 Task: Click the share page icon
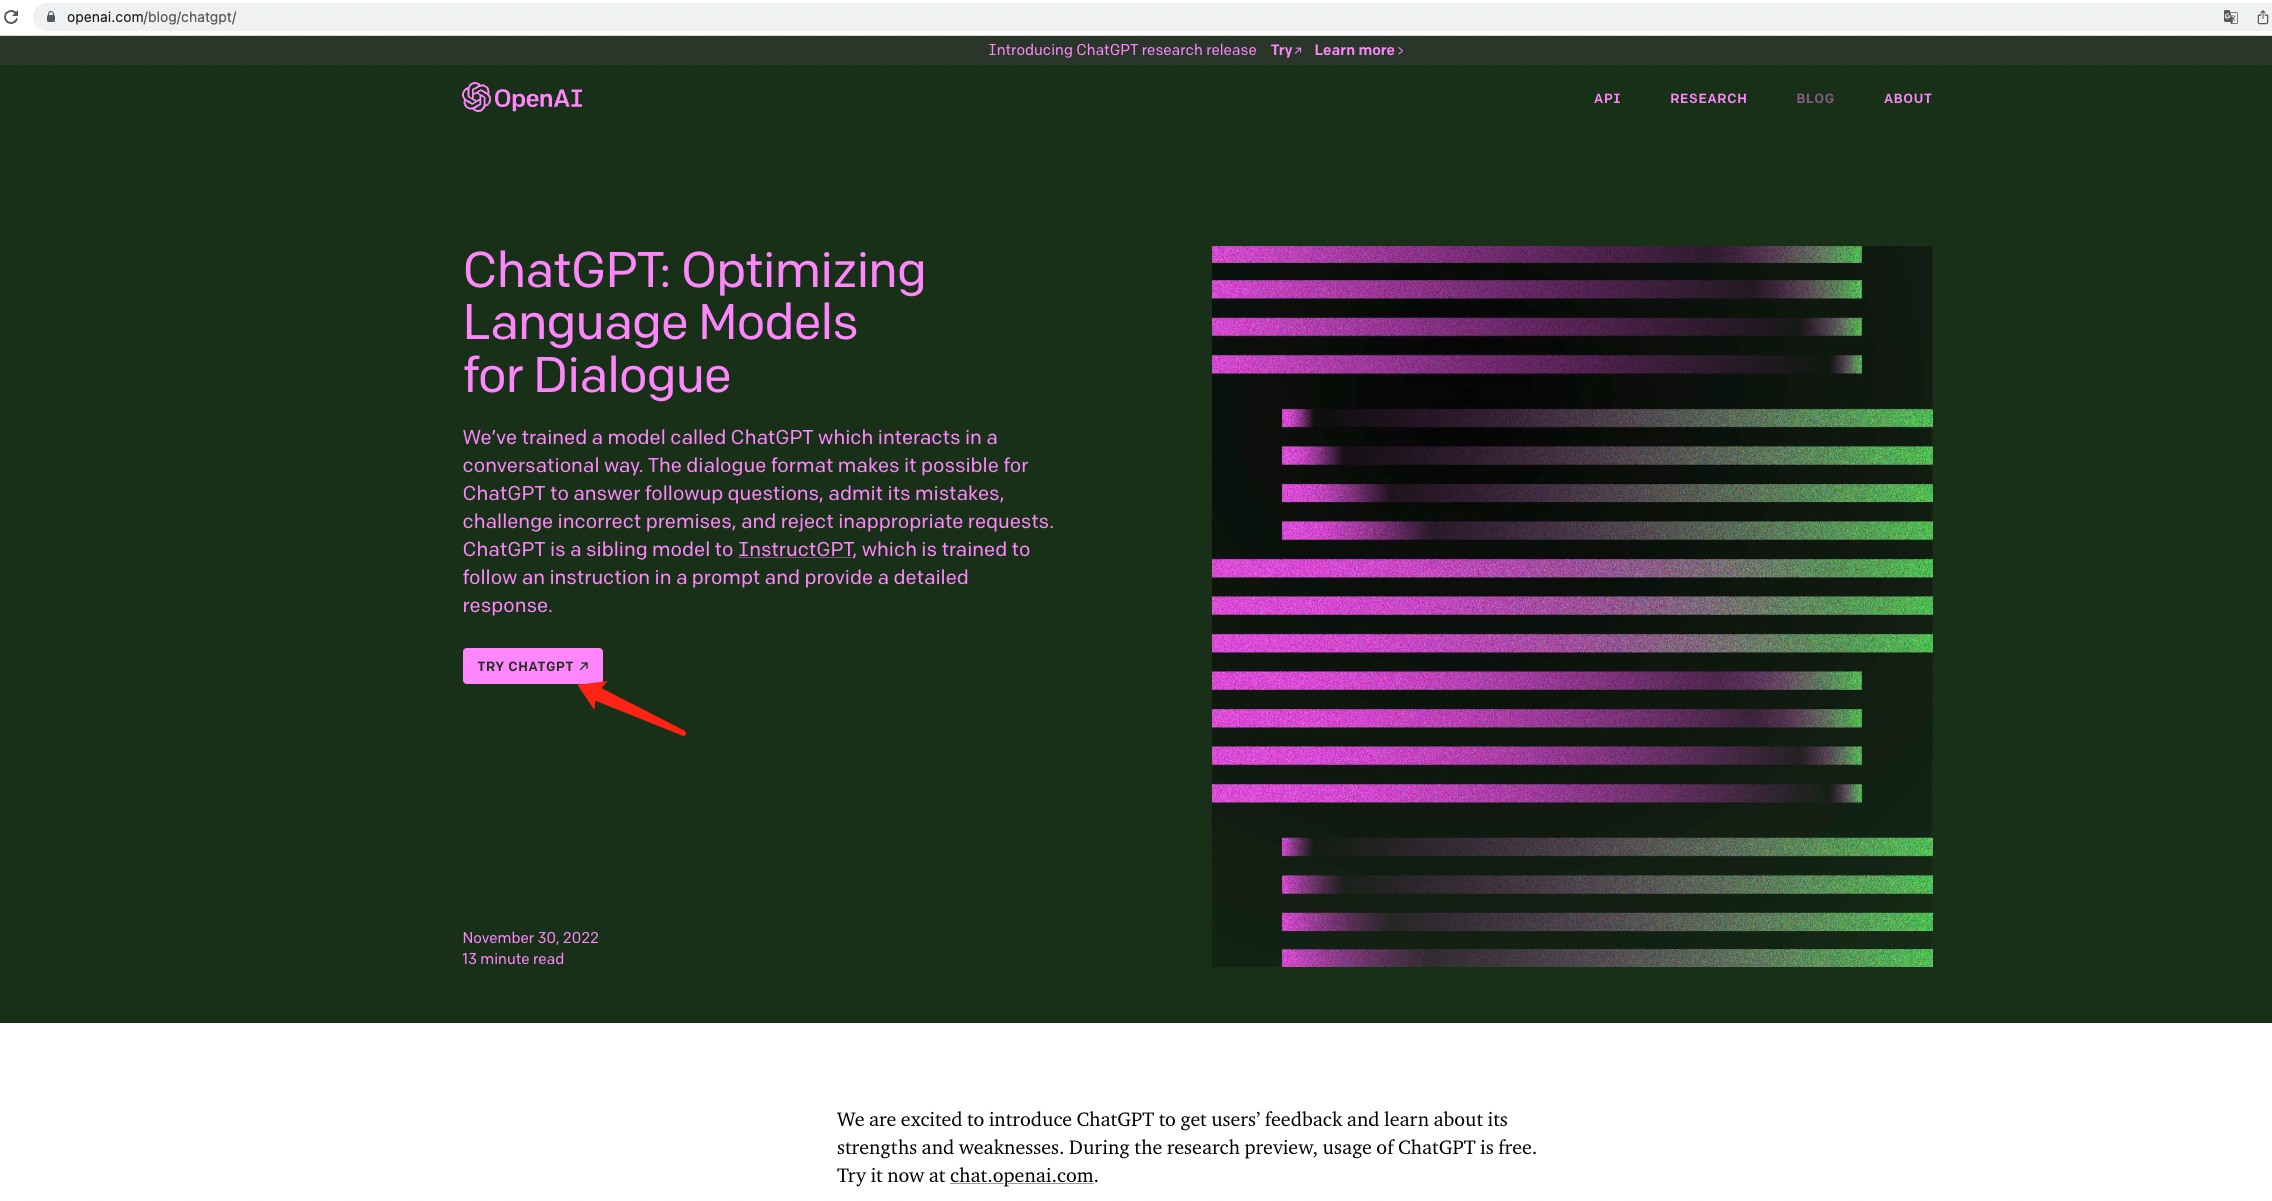click(2262, 17)
